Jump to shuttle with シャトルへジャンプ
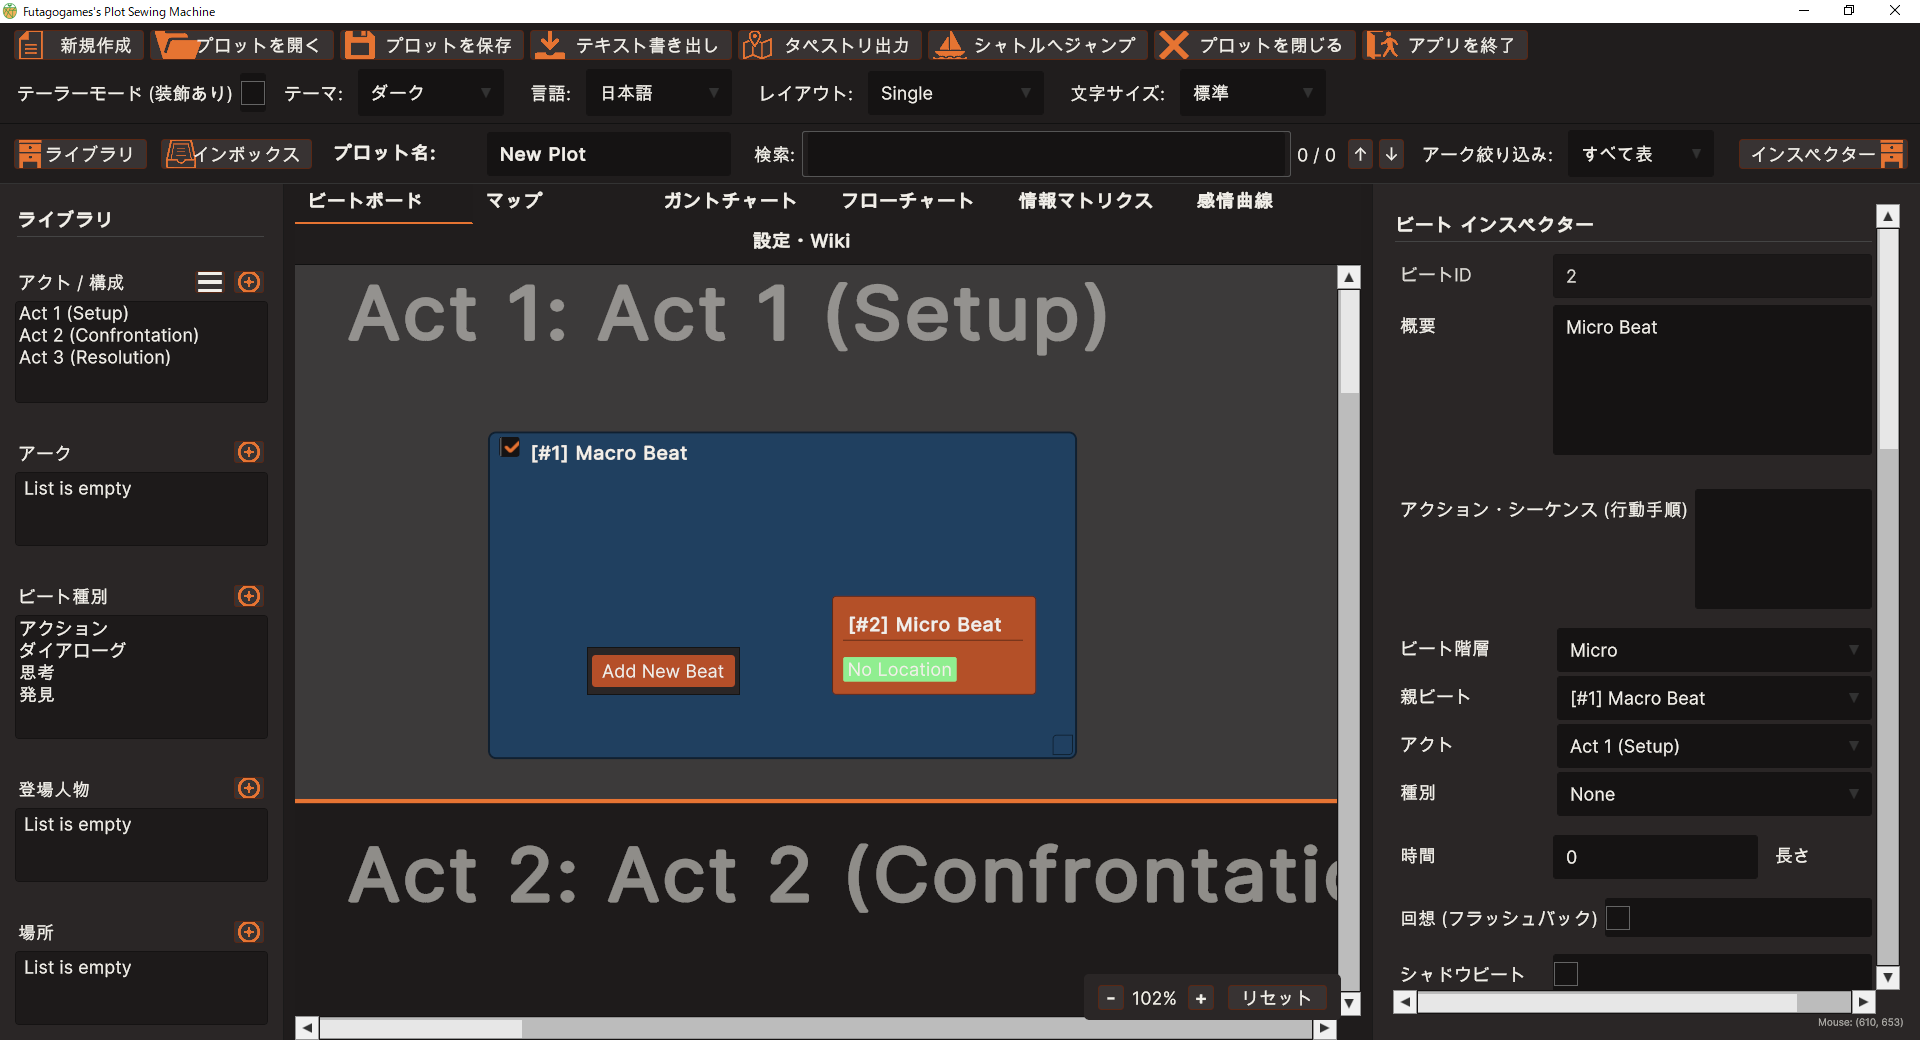 (1037, 45)
